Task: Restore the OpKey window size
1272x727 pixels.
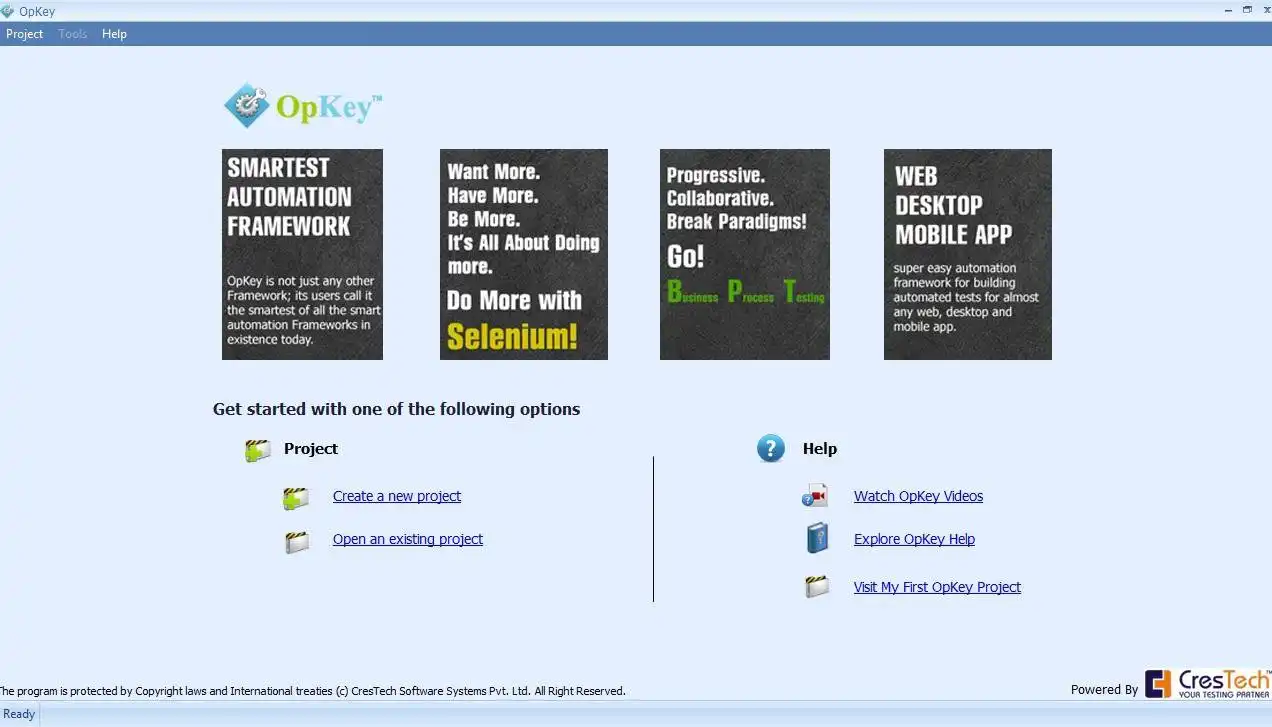Action: coord(1247,9)
